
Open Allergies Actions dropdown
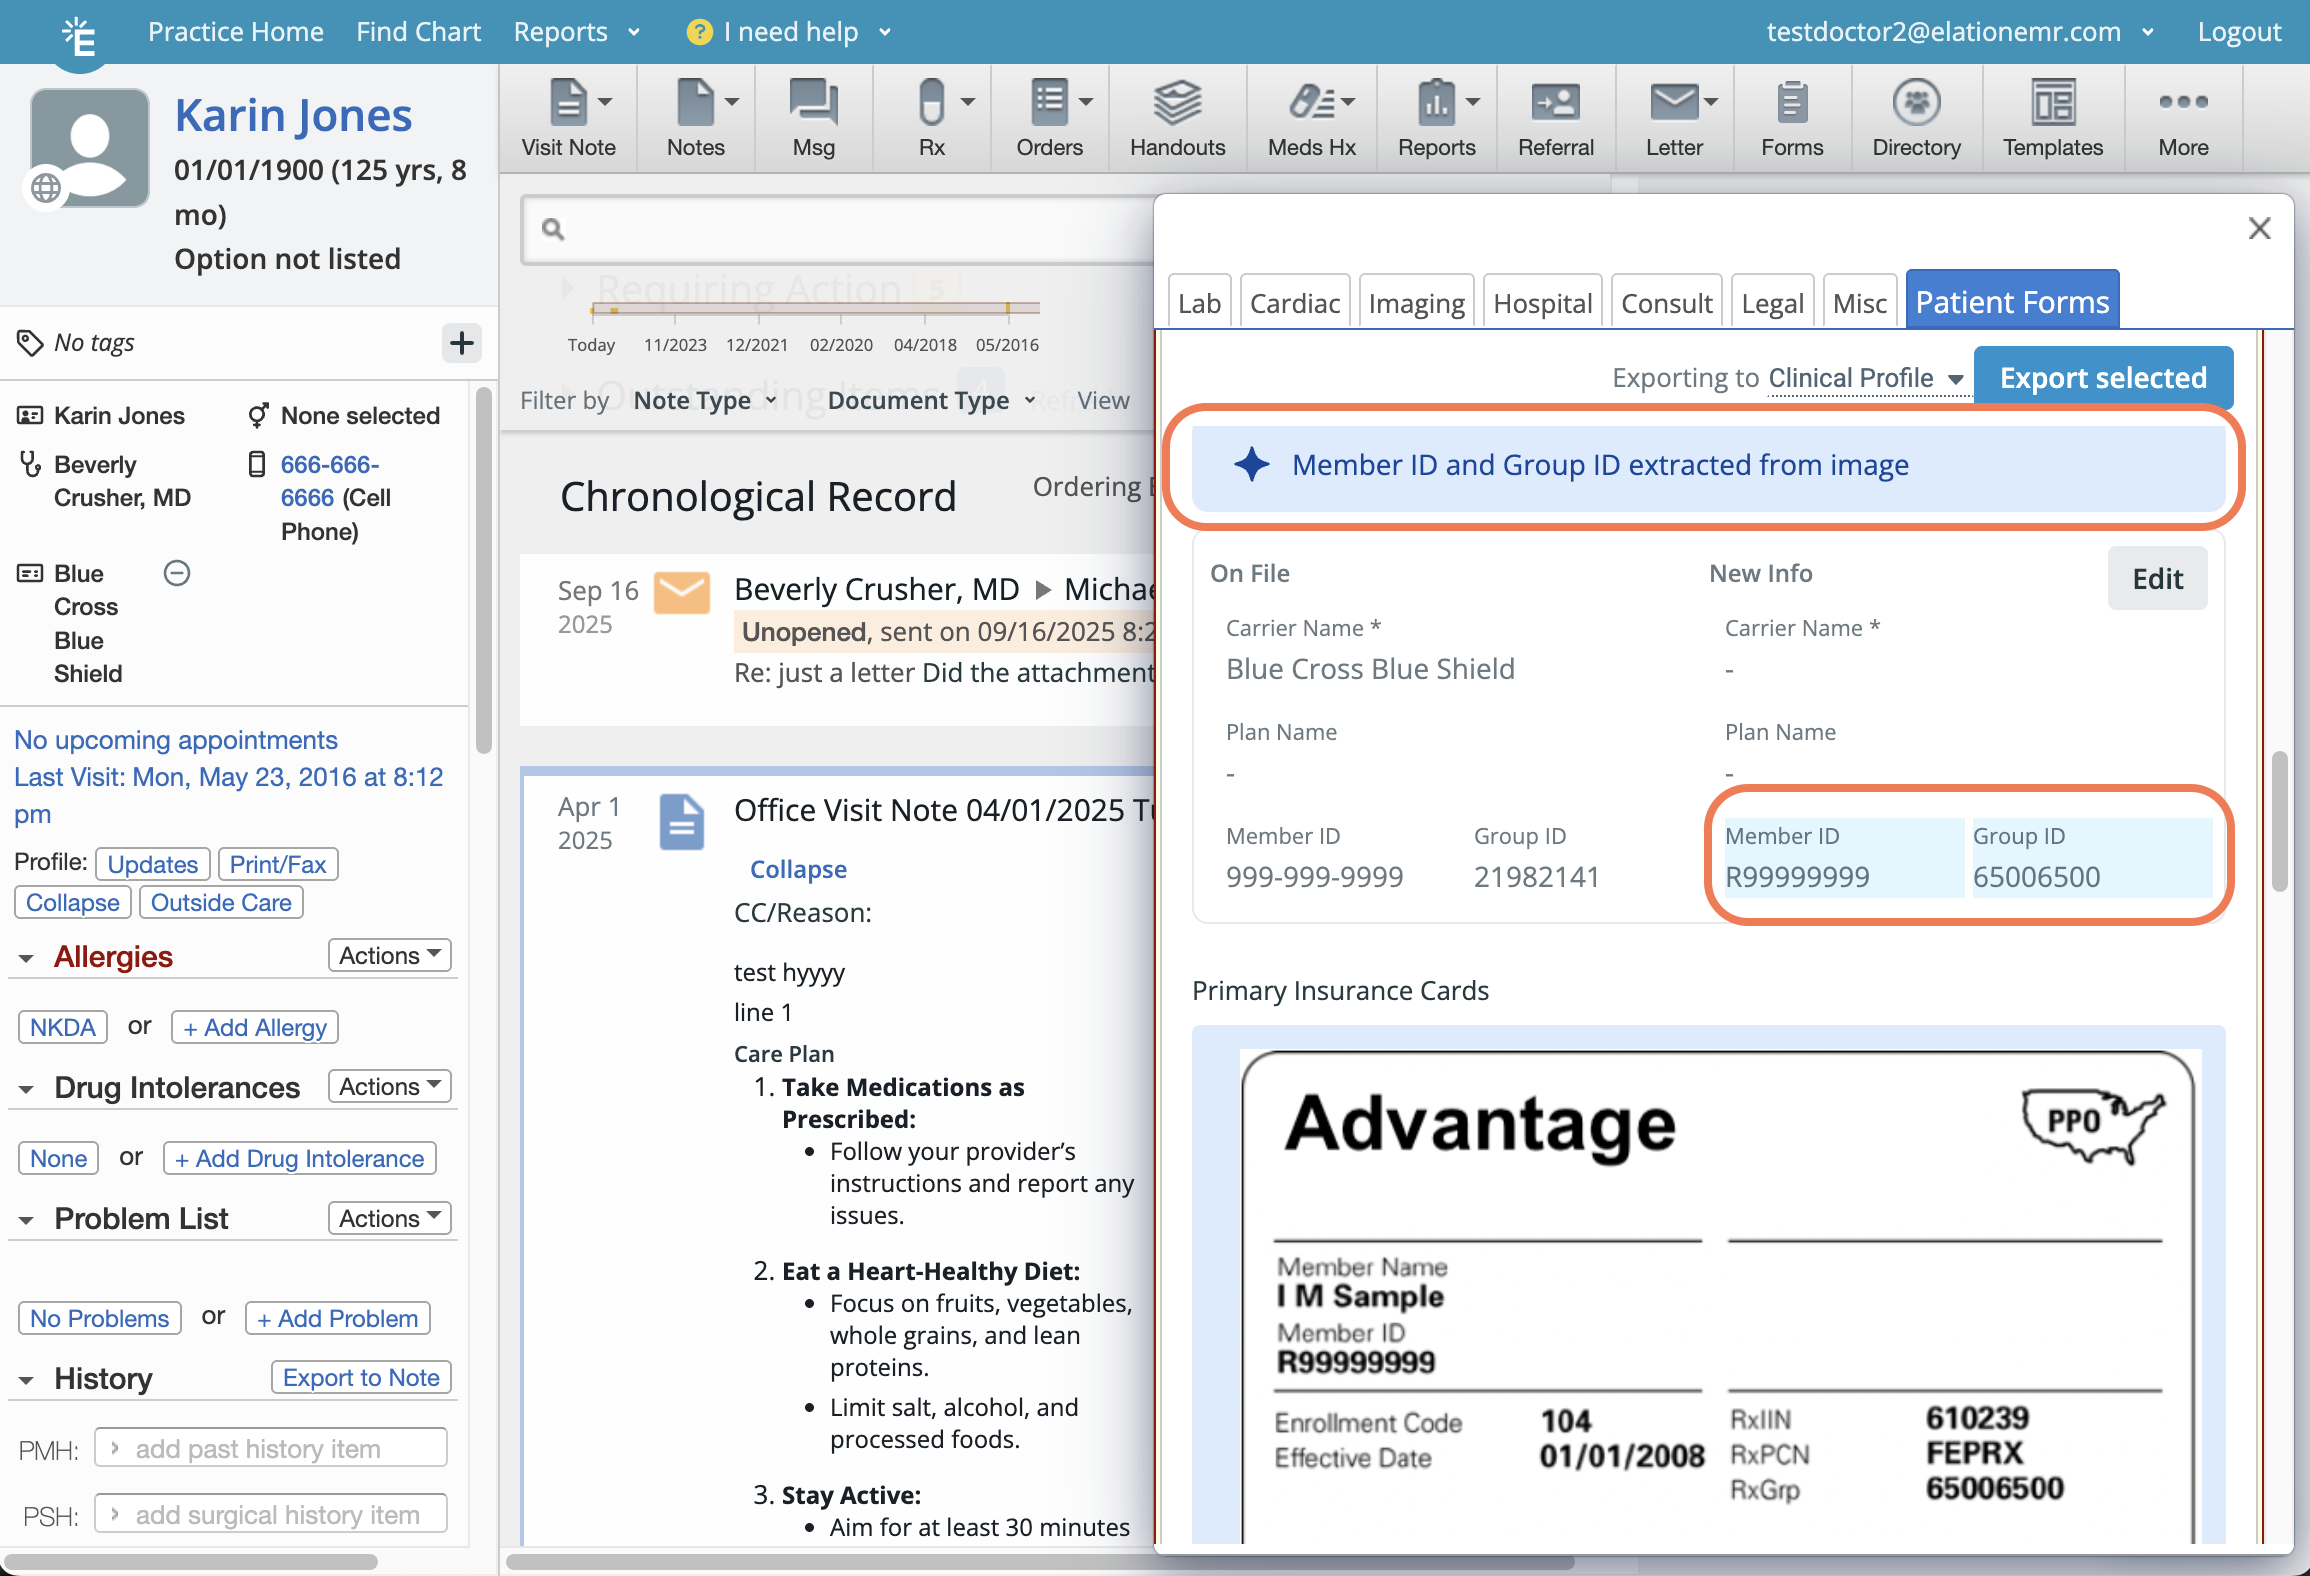point(389,955)
